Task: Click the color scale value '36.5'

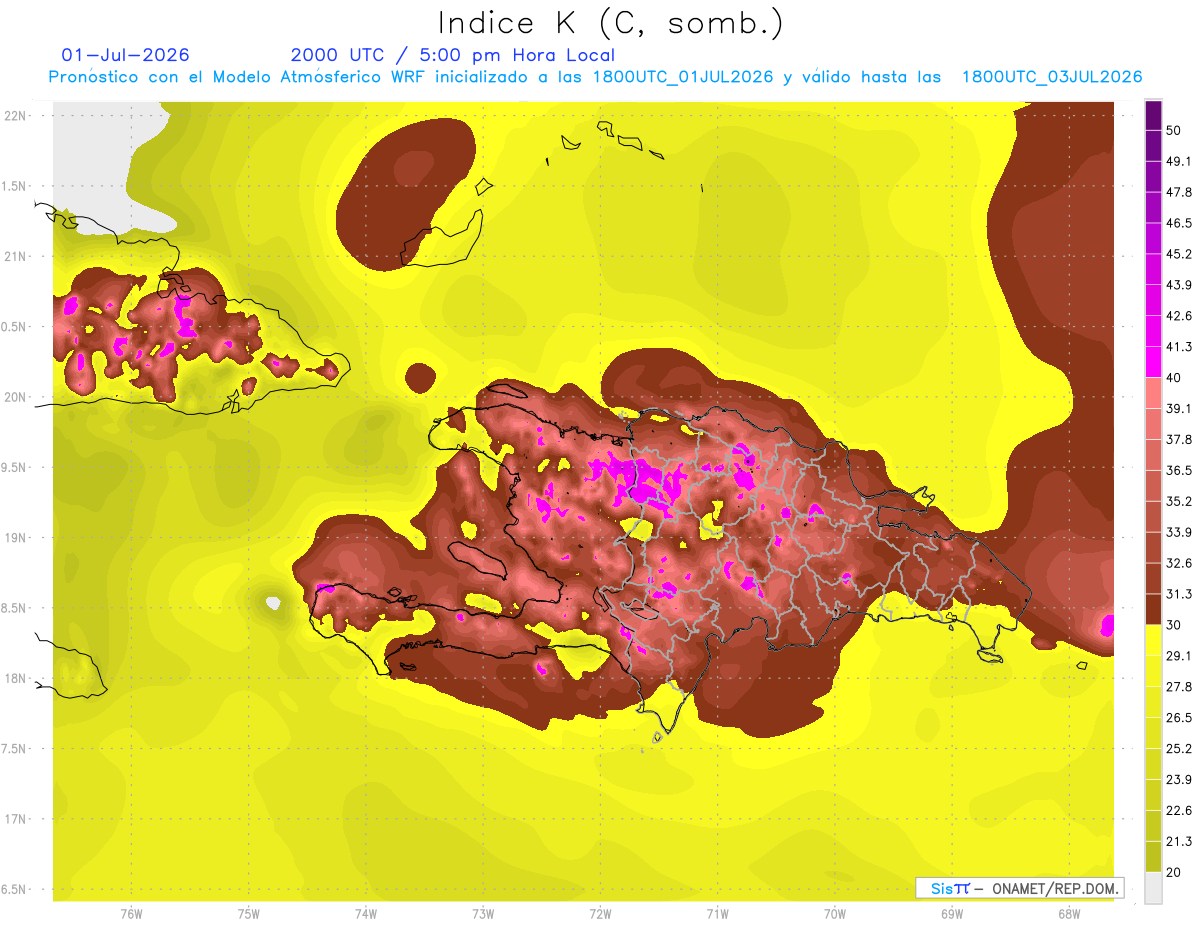Action: pos(1178,470)
